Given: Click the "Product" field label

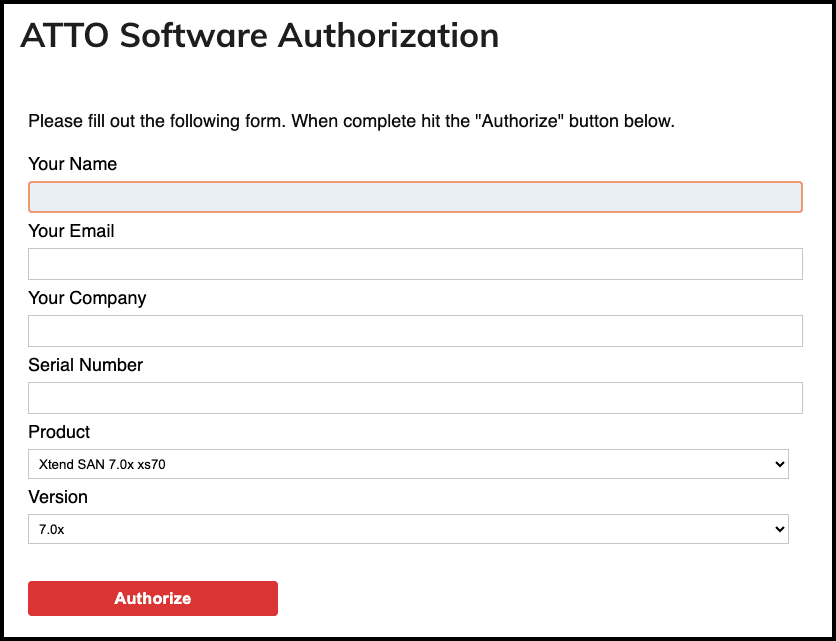Looking at the screenshot, I should tap(59, 432).
